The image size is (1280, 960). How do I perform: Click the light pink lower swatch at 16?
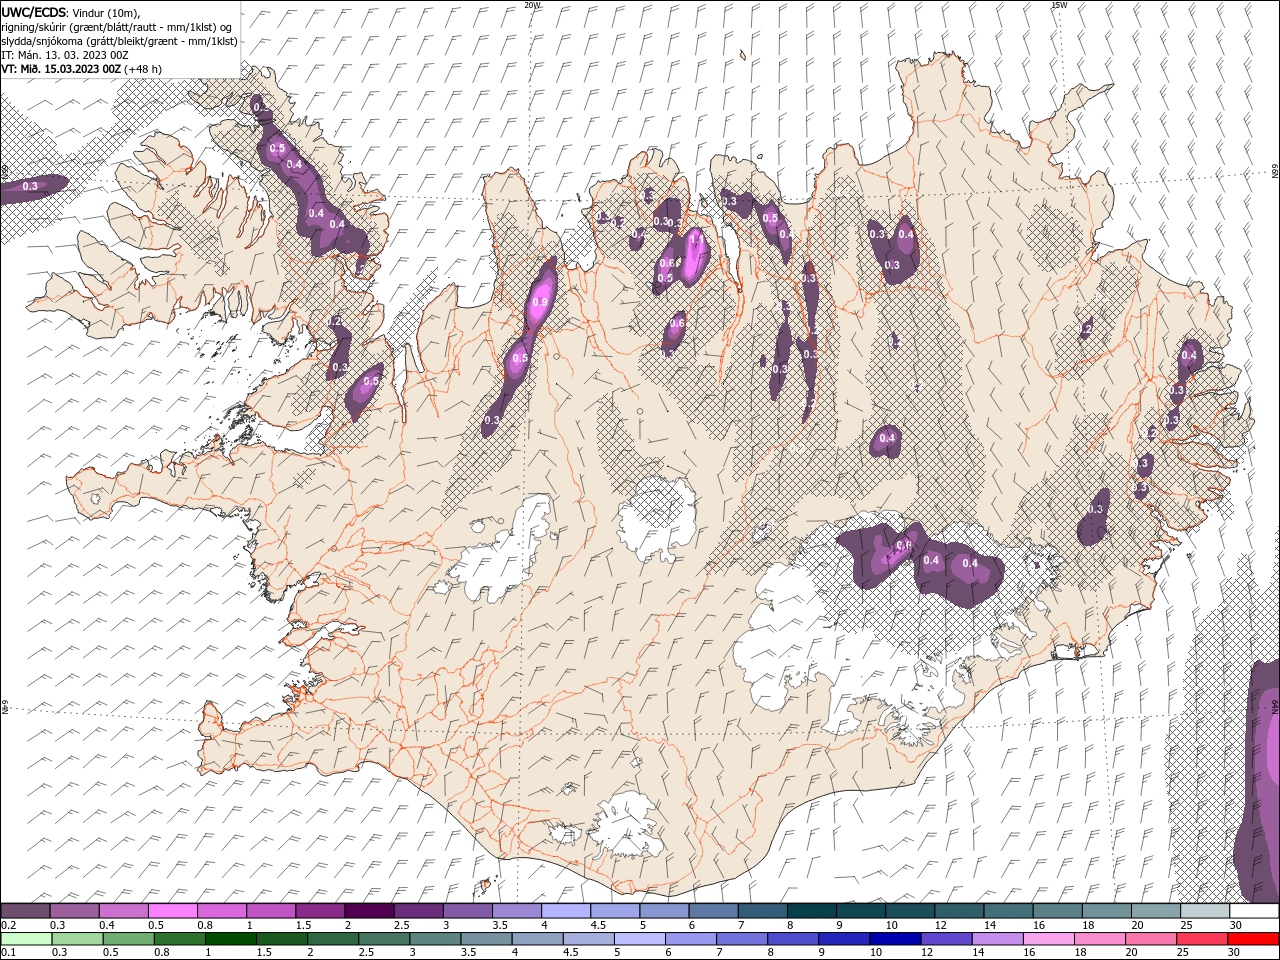pos(1050,939)
